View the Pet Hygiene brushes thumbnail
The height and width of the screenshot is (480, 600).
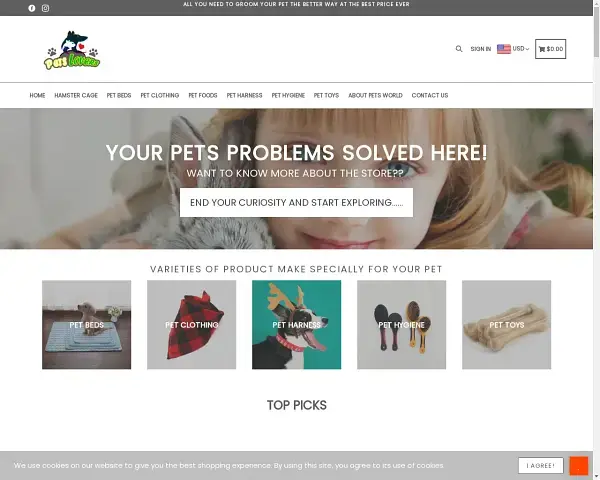pyautogui.click(x=401, y=325)
